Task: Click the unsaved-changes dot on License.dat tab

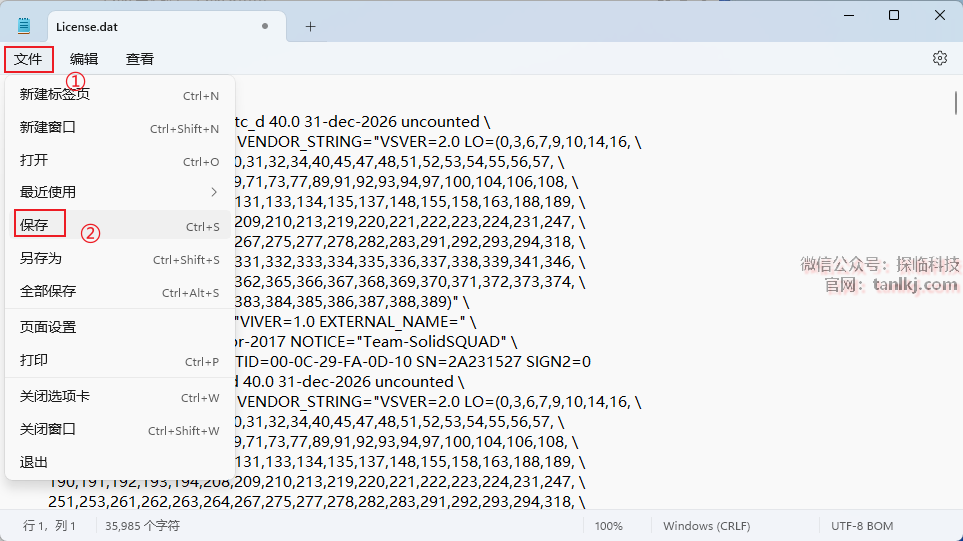Action: coord(264,26)
